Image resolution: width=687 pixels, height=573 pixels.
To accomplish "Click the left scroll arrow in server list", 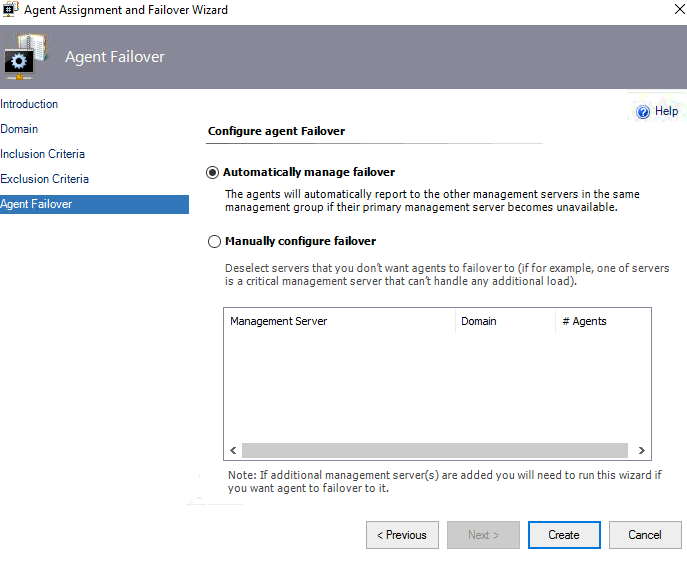I will (x=233, y=450).
